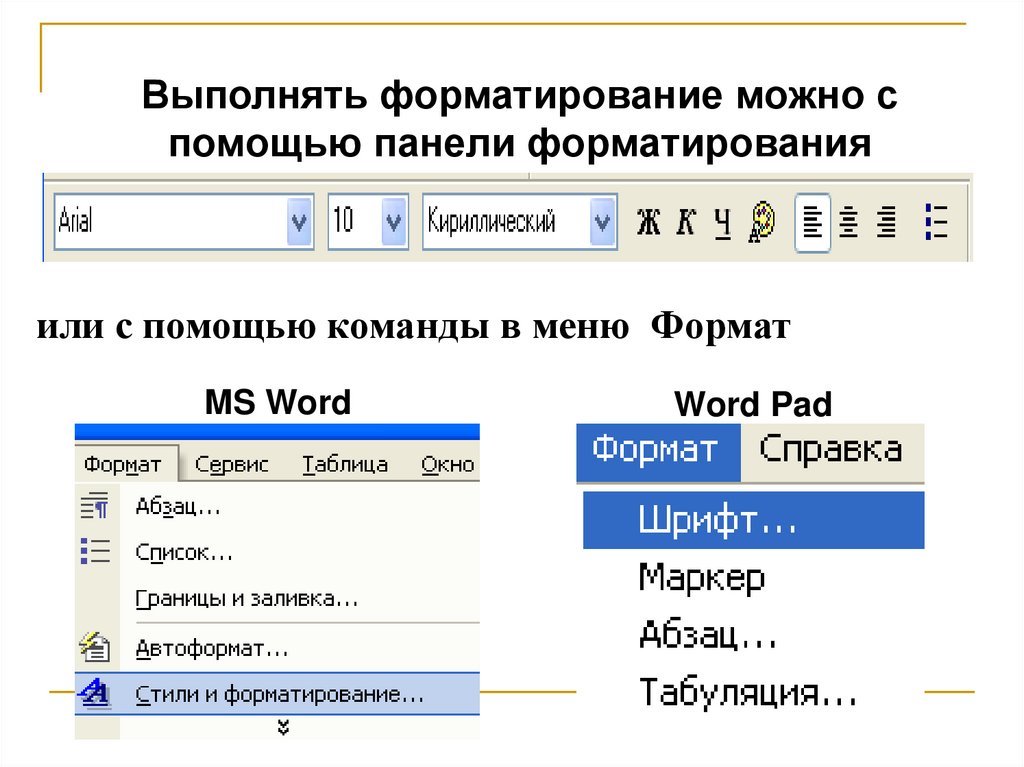Open the Формат menu in MS Word

(x=123, y=465)
